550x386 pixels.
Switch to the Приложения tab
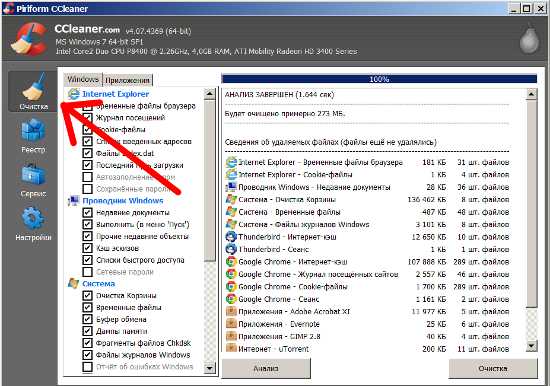pyautogui.click(x=127, y=80)
